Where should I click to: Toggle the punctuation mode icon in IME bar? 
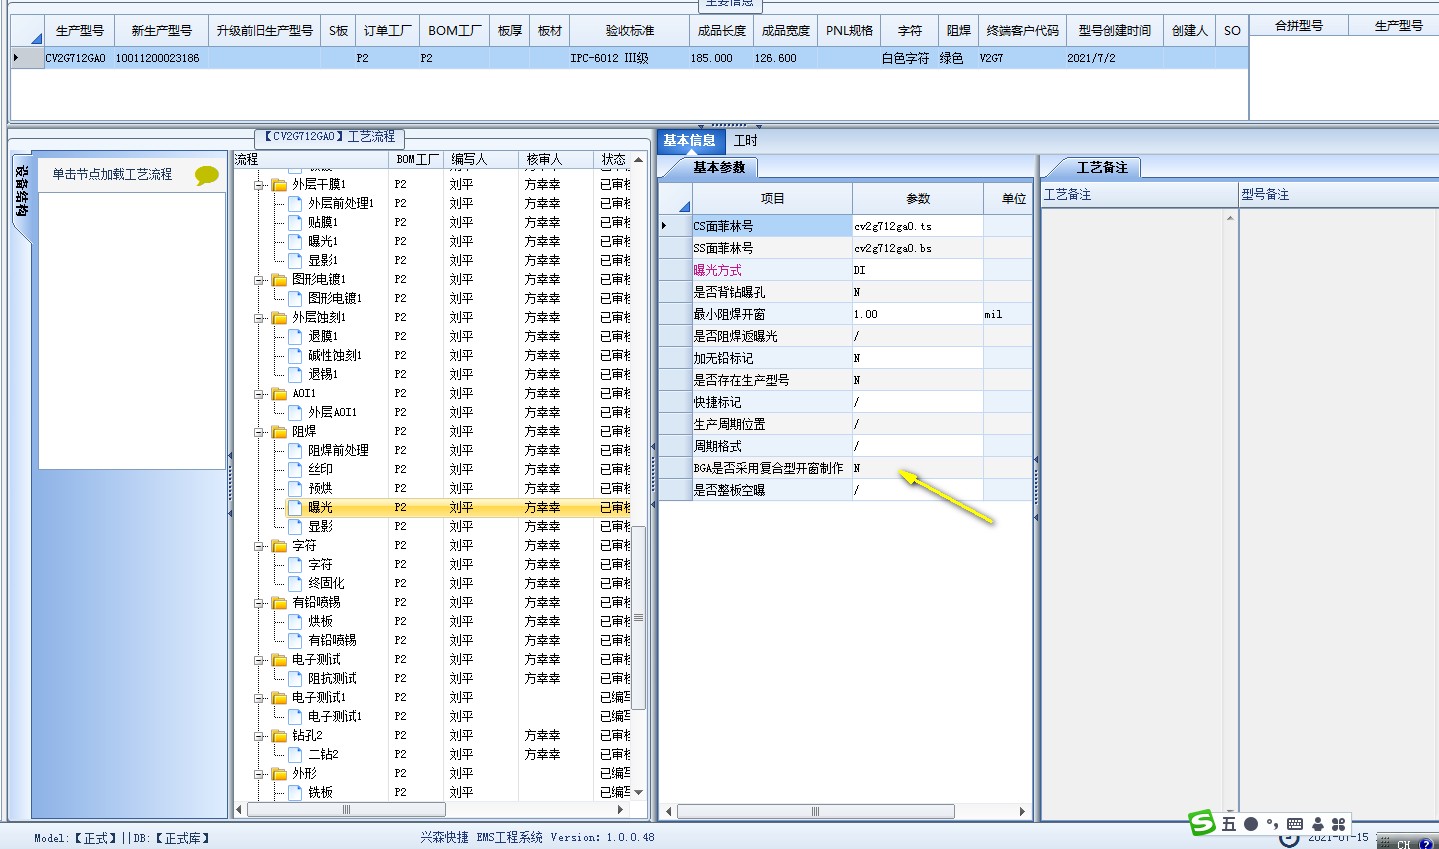[x=1272, y=824]
